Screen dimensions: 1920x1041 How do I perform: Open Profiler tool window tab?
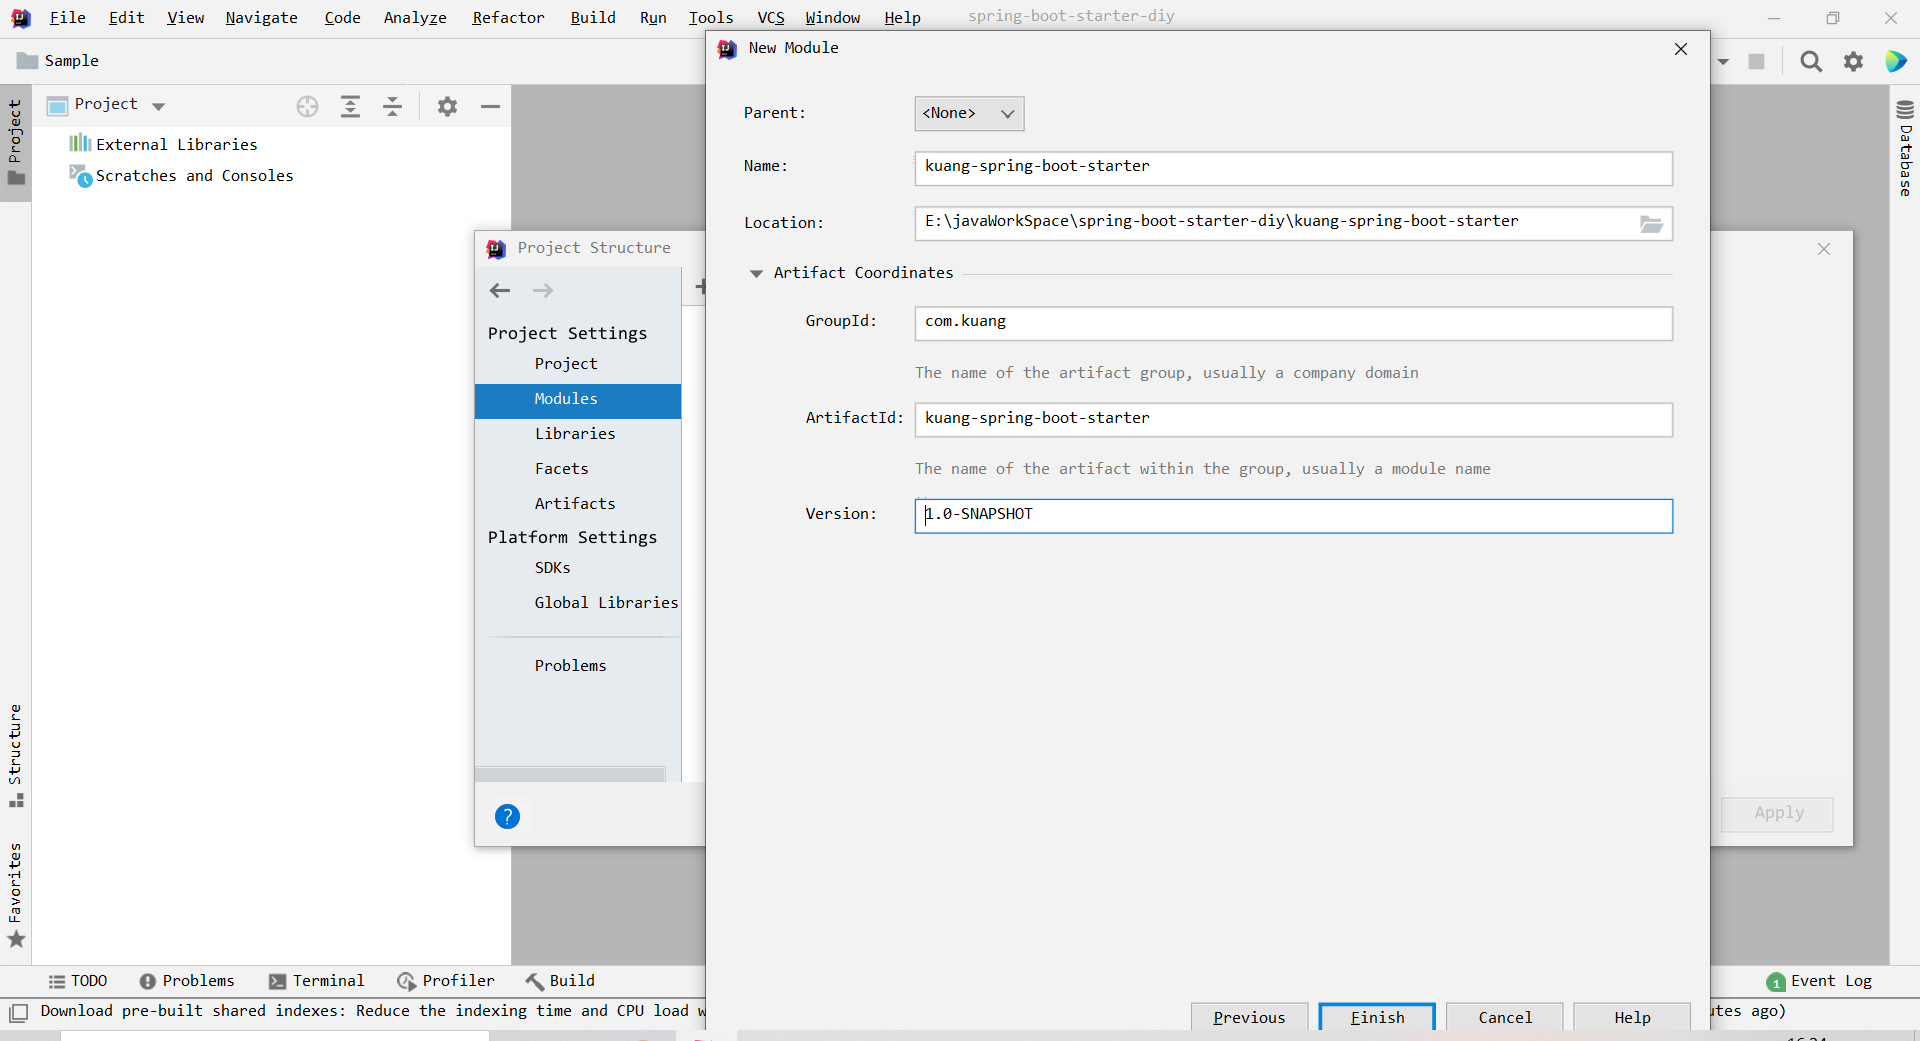446,981
